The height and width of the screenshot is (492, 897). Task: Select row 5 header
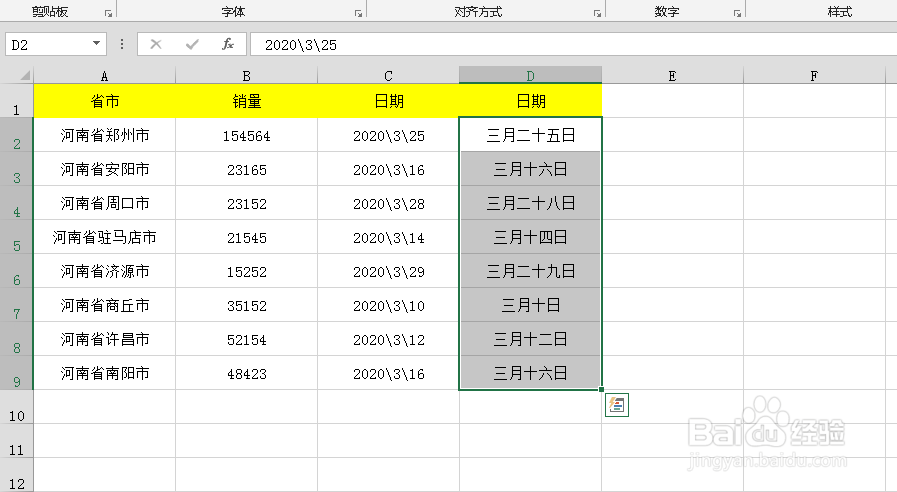(17, 237)
